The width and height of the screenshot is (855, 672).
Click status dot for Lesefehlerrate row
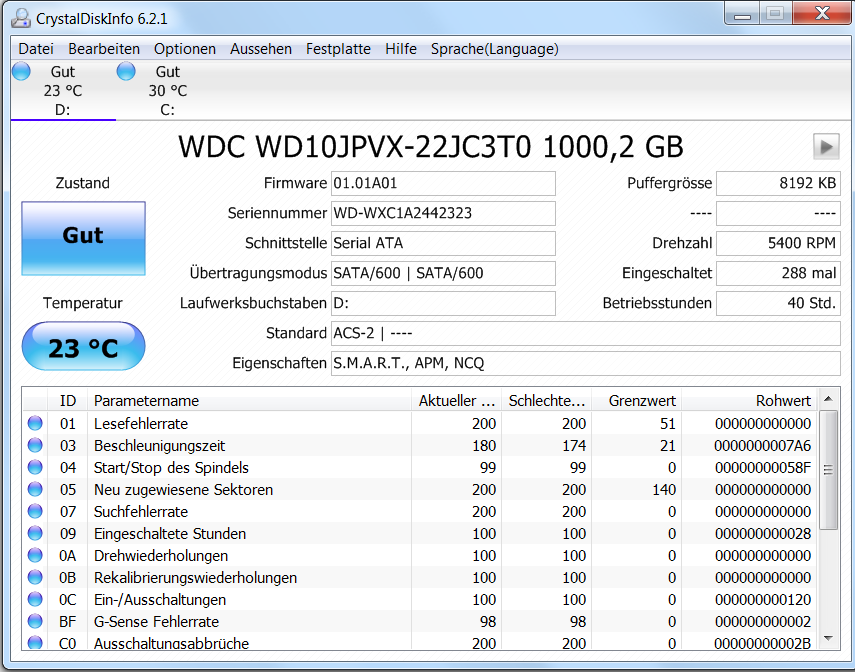click(x=35, y=423)
